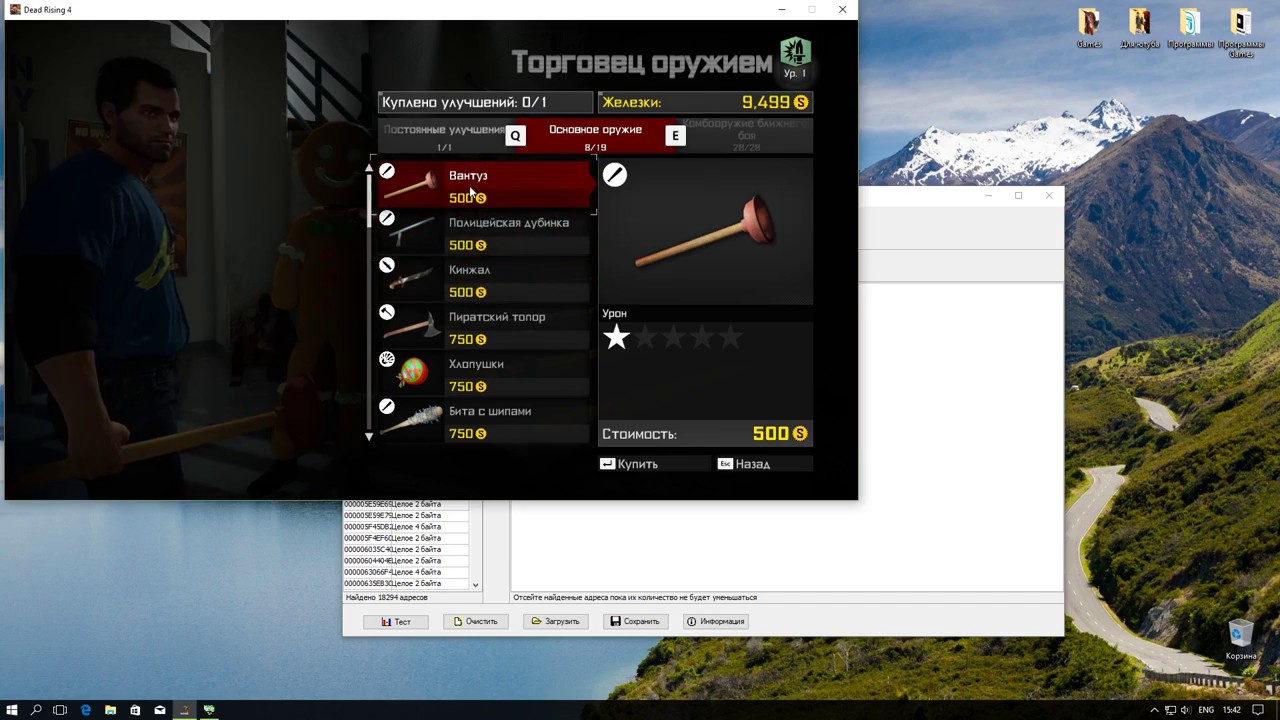This screenshot has width=1280, height=720.
Task: Click the Тест button in the scanner window
Action: pyautogui.click(x=396, y=622)
